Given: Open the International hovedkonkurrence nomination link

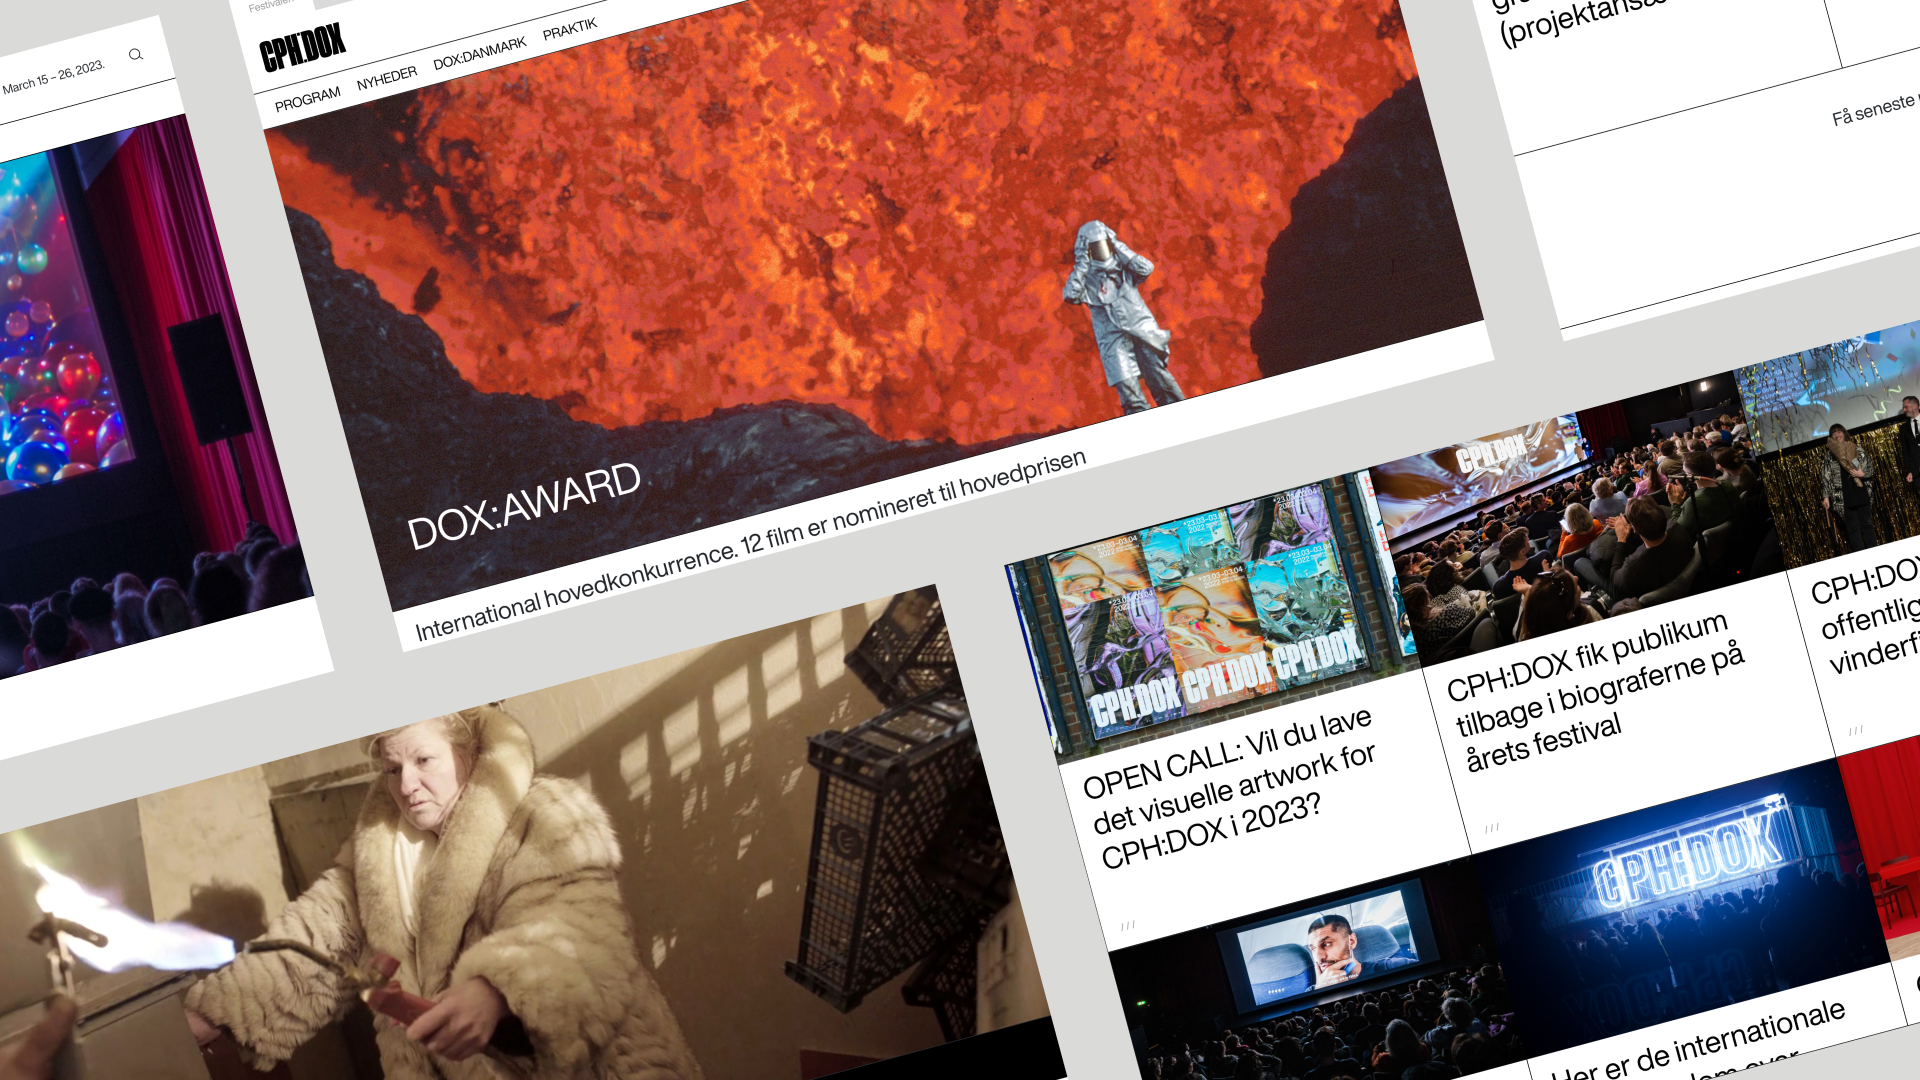Looking at the screenshot, I should pyautogui.click(x=750, y=546).
